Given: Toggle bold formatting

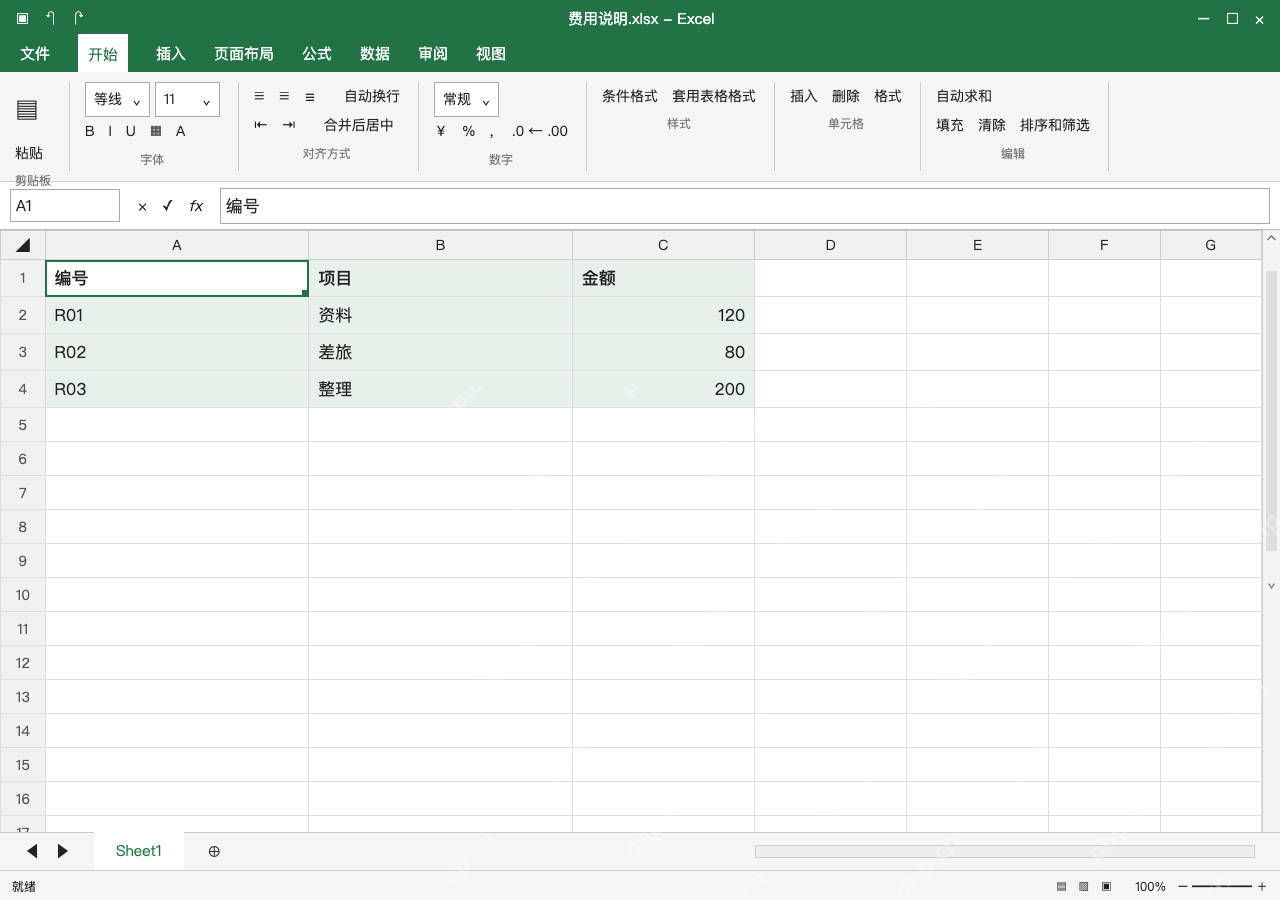Looking at the screenshot, I should click(x=90, y=131).
